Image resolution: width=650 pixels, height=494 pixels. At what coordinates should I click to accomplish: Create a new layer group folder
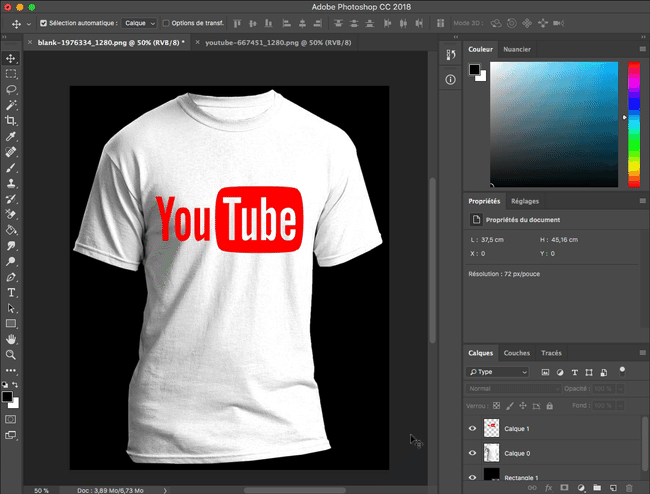[x=597, y=488]
